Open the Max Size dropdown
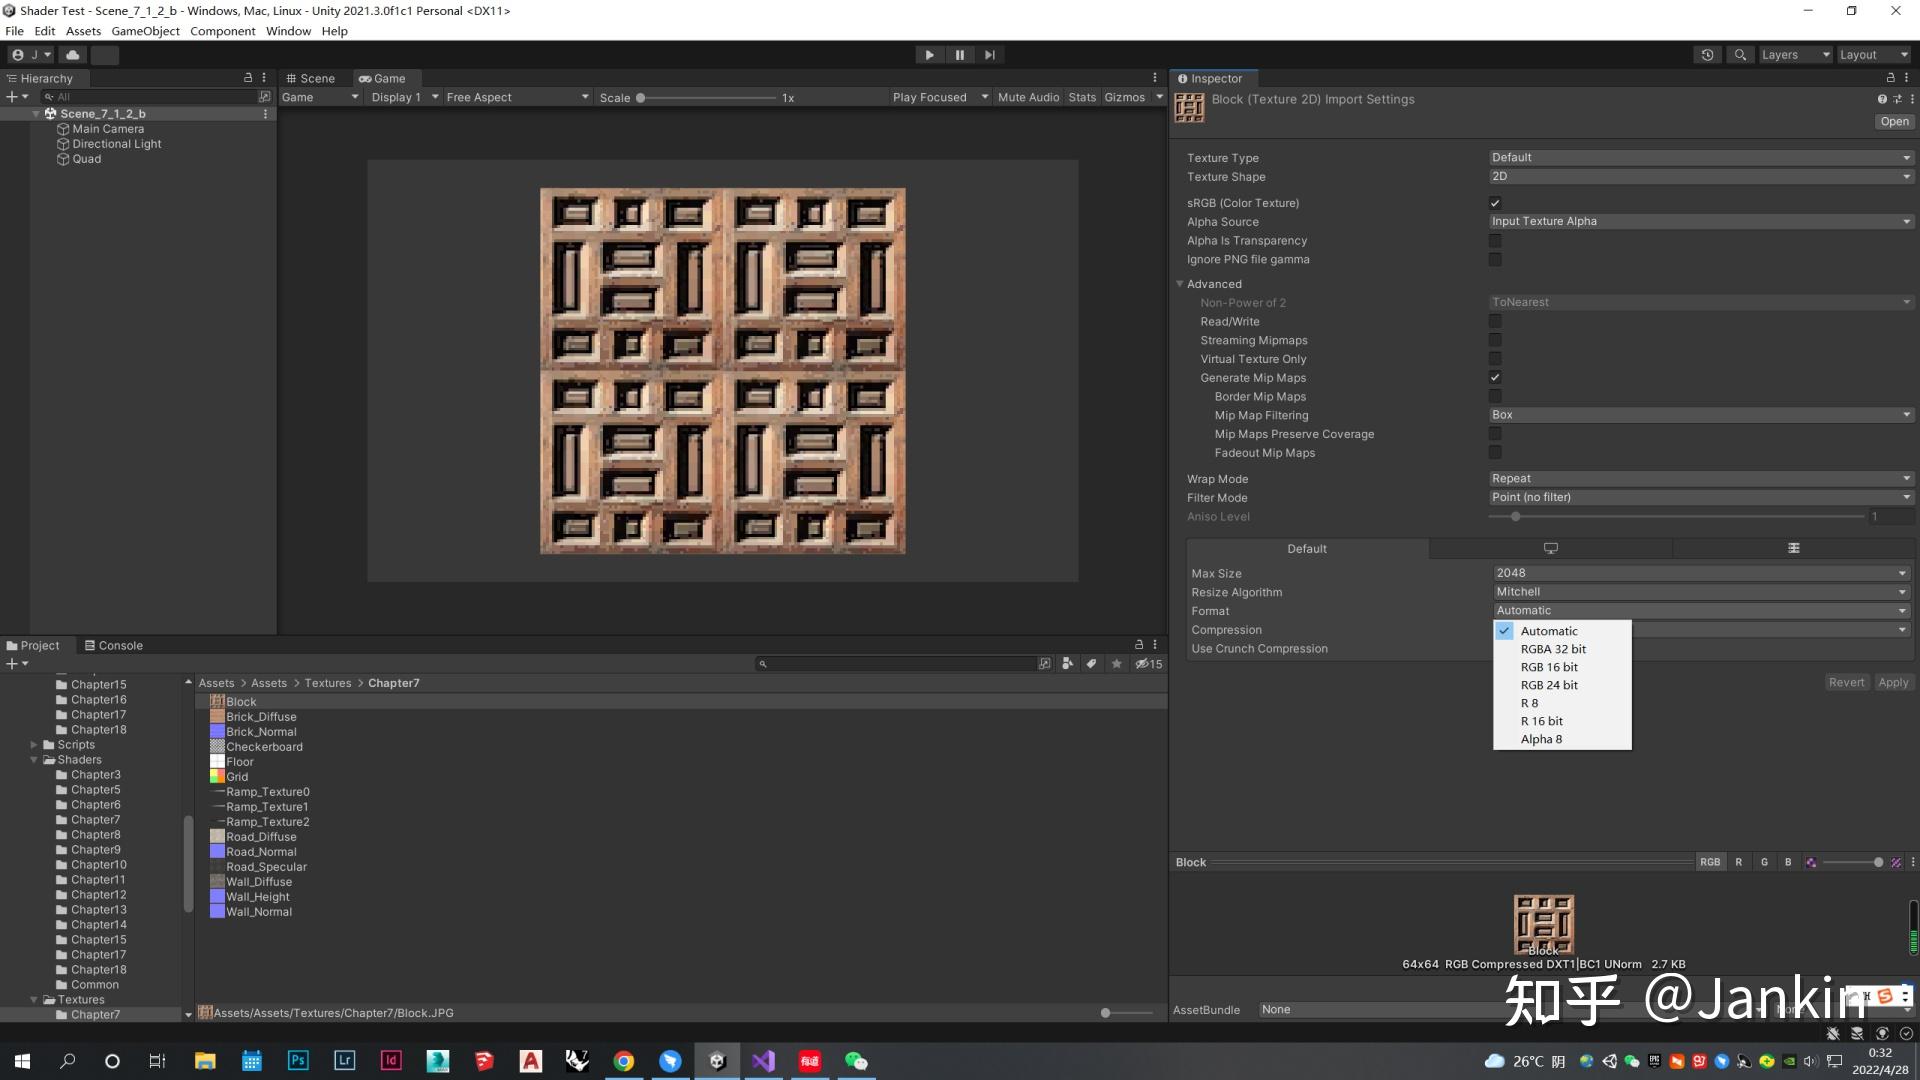The image size is (1920, 1080). tap(1698, 572)
